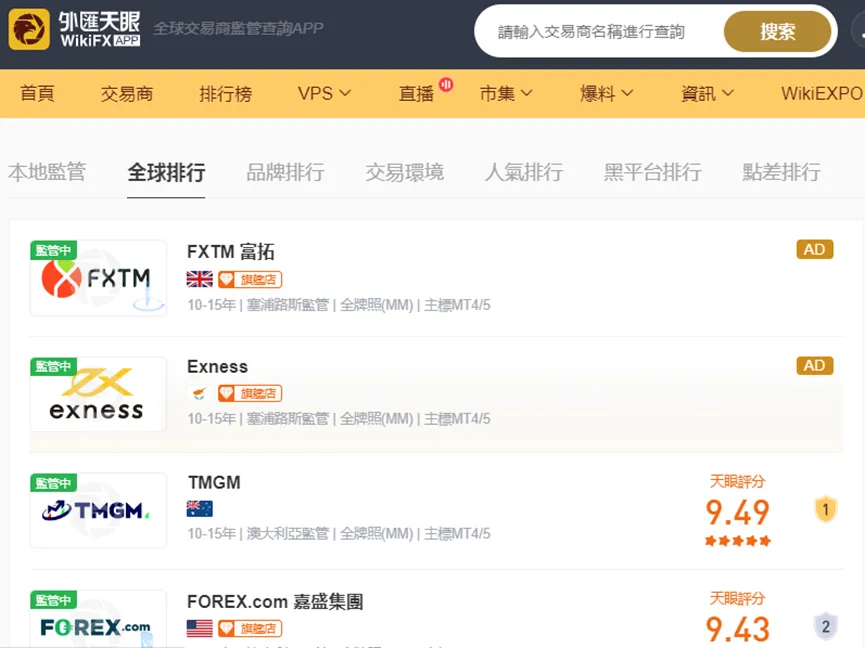Switch to the 人氣排行 tab

(524, 172)
